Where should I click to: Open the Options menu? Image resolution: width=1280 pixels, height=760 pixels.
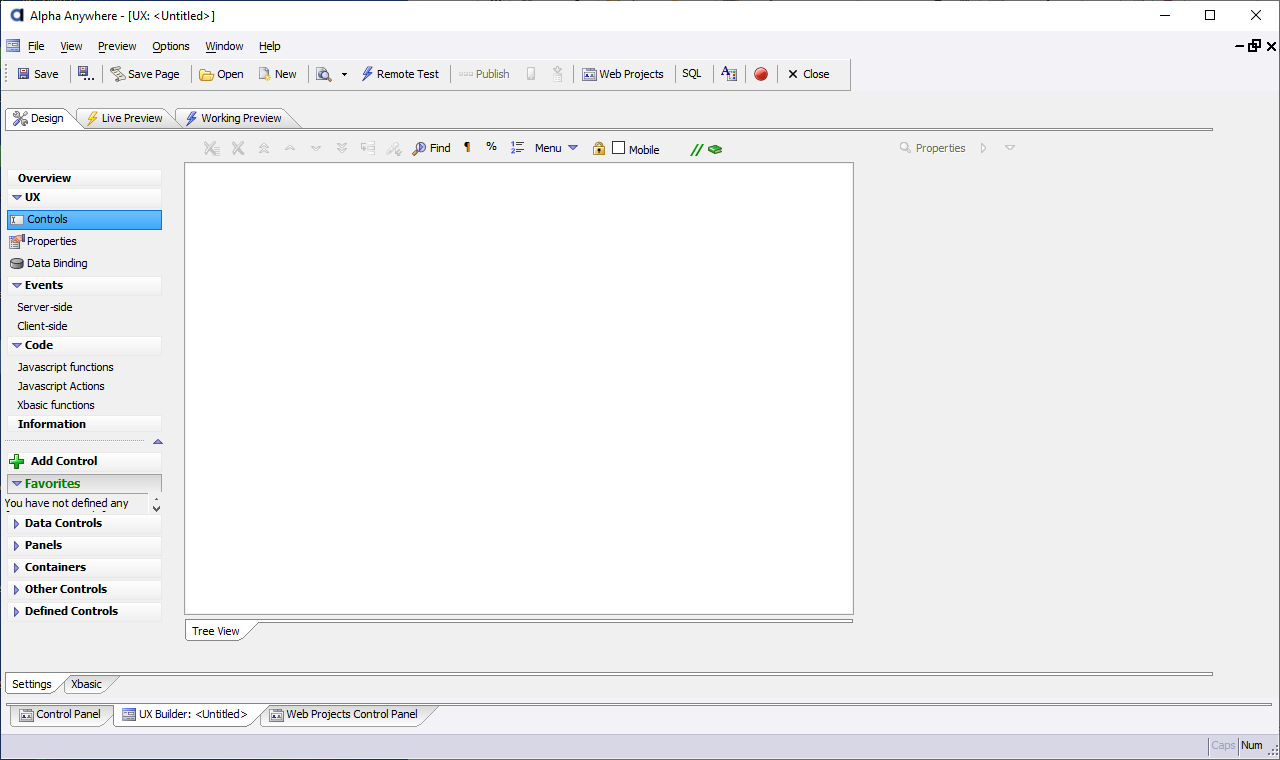171,46
